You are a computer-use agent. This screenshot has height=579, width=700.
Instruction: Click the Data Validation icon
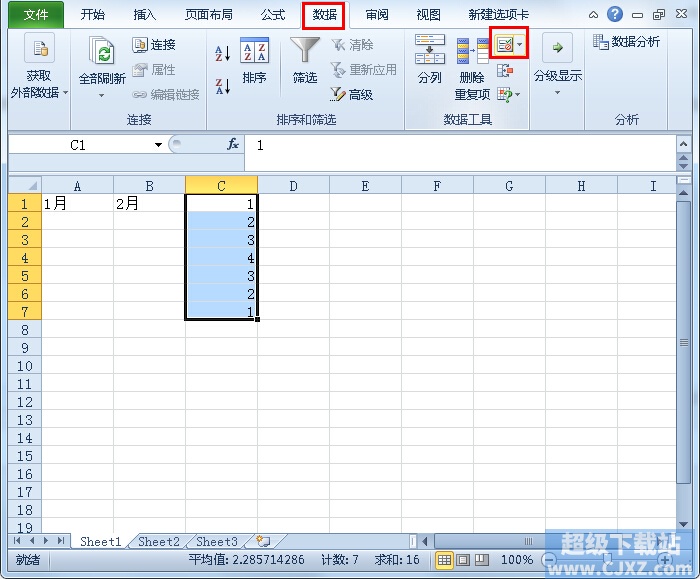click(505, 45)
